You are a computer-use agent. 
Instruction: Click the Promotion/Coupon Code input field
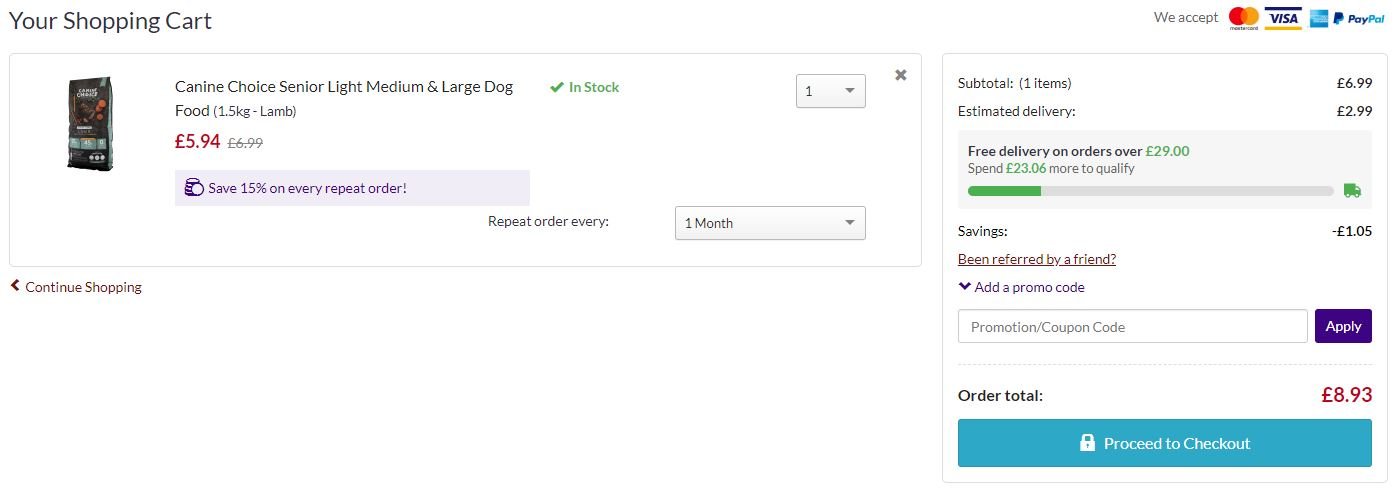click(x=1132, y=326)
